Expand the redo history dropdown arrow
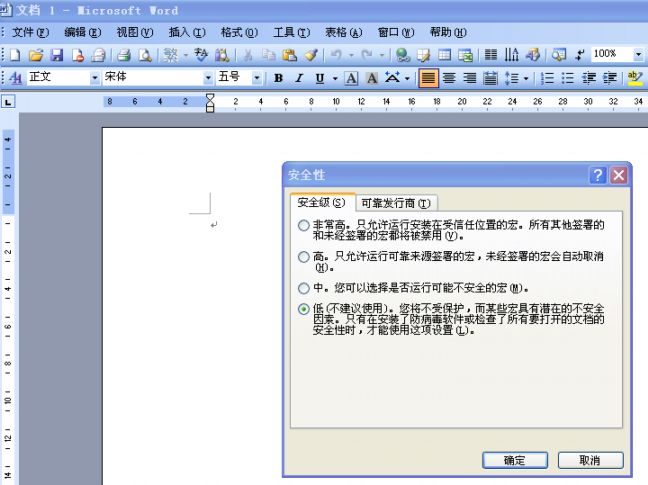 [x=381, y=55]
